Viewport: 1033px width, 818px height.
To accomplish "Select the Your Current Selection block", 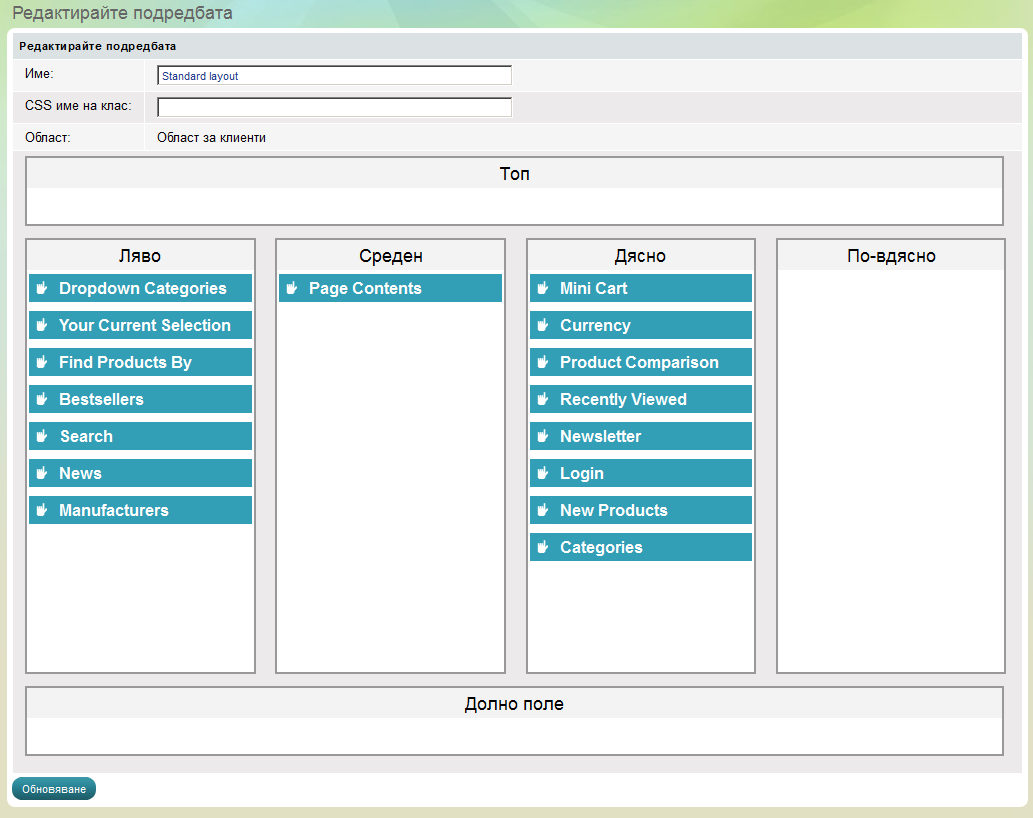I will tap(144, 325).
